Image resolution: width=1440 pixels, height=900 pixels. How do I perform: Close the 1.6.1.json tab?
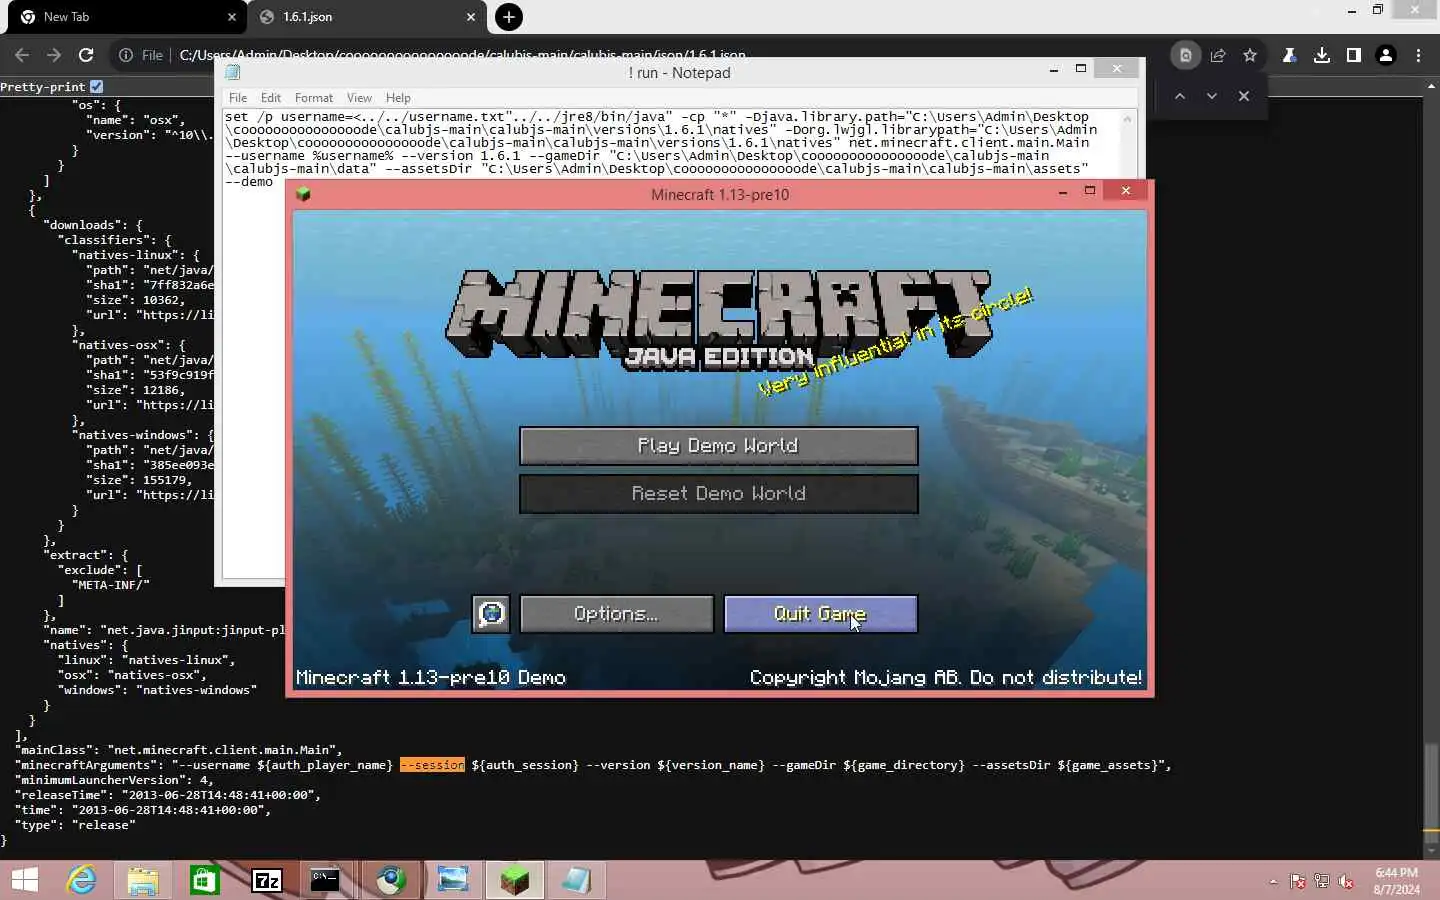point(471,17)
